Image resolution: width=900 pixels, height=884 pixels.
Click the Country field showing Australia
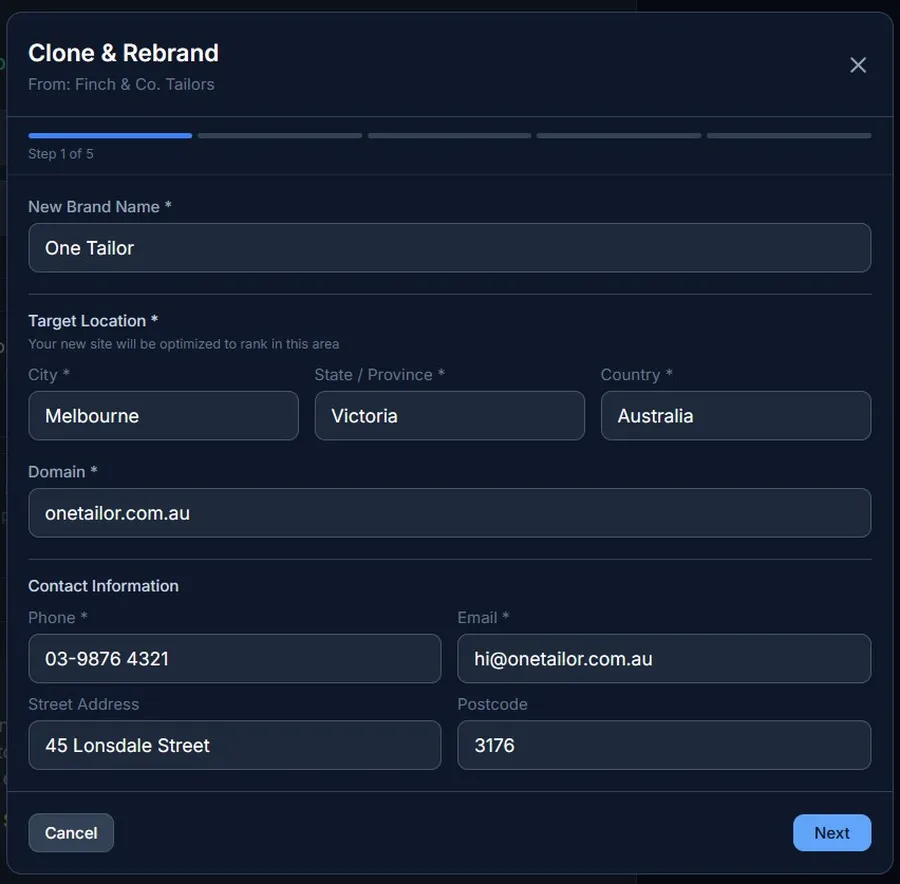[x=735, y=416]
